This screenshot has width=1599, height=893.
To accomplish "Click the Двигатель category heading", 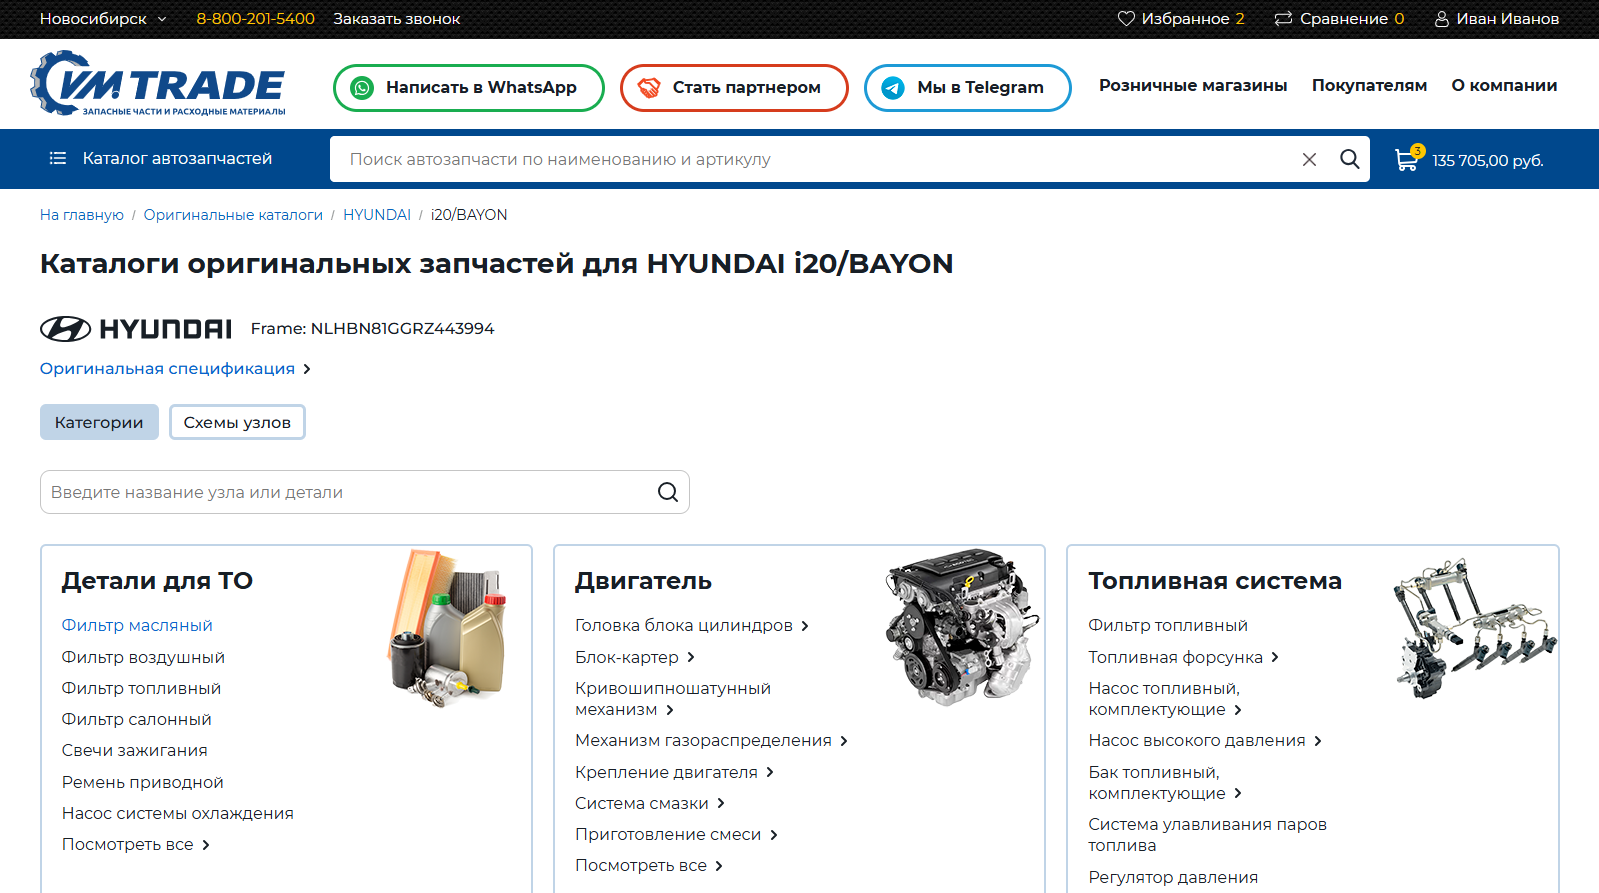I will click(x=643, y=581).
